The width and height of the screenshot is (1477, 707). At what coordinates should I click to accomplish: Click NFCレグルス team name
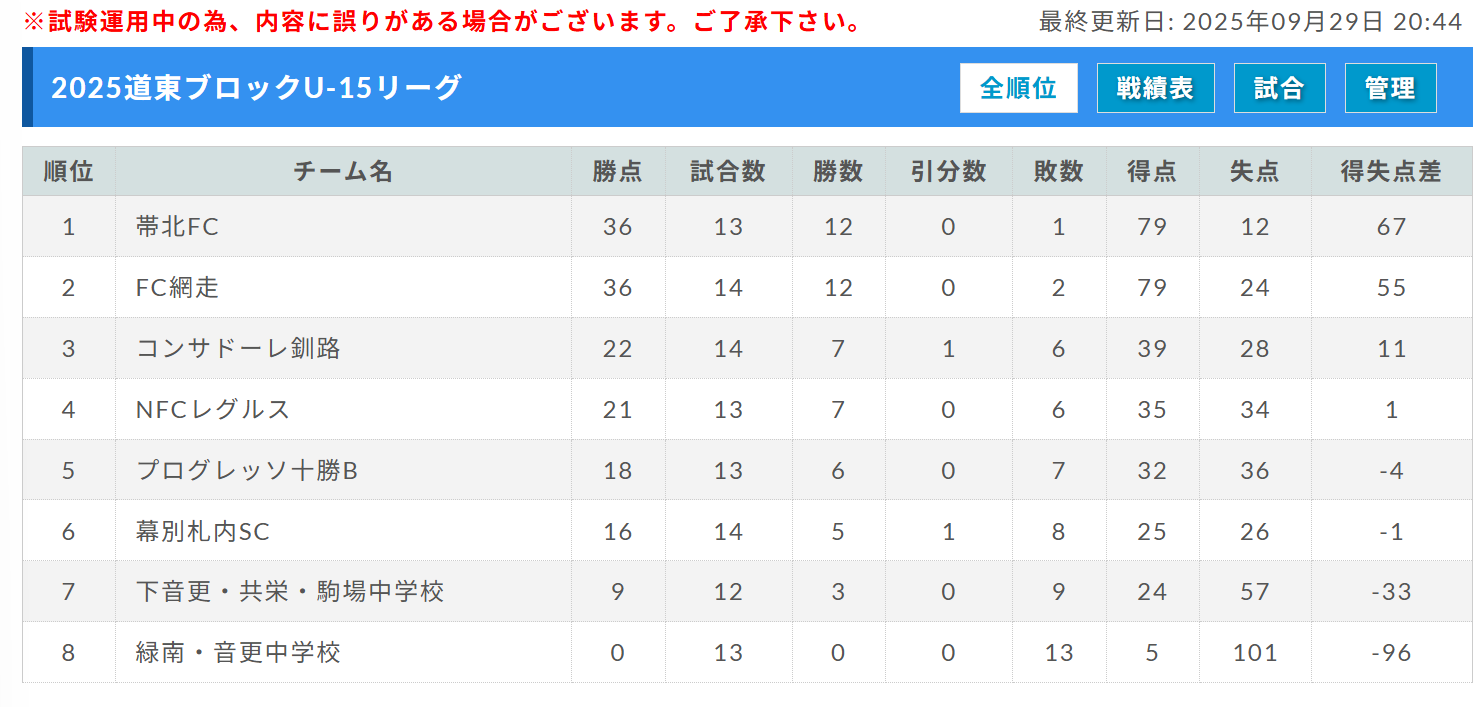[x=213, y=410]
